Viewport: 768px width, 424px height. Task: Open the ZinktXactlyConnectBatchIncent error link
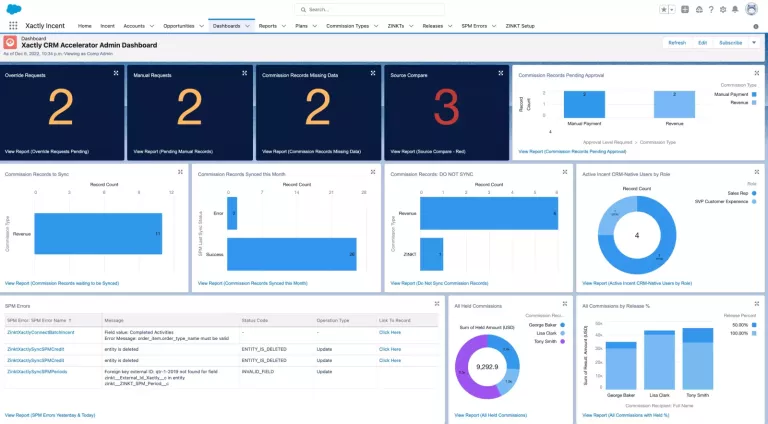coord(41,332)
